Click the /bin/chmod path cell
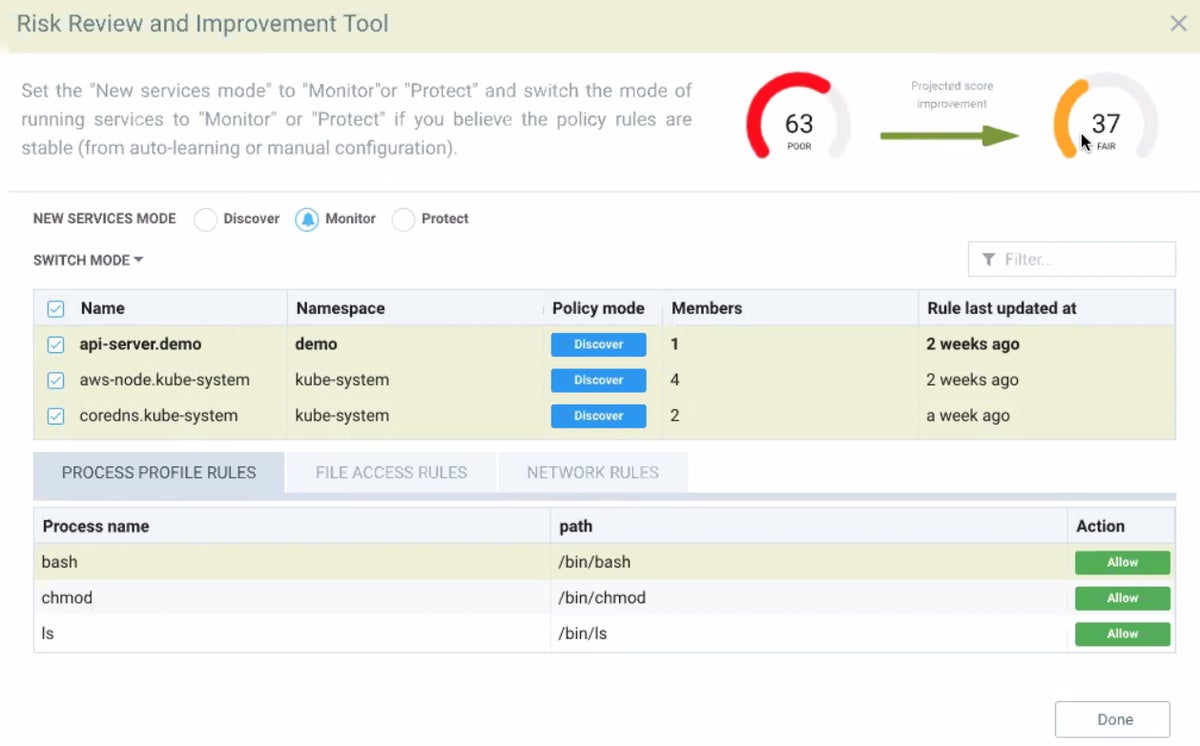1200x746 pixels. click(x=602, y=598)
